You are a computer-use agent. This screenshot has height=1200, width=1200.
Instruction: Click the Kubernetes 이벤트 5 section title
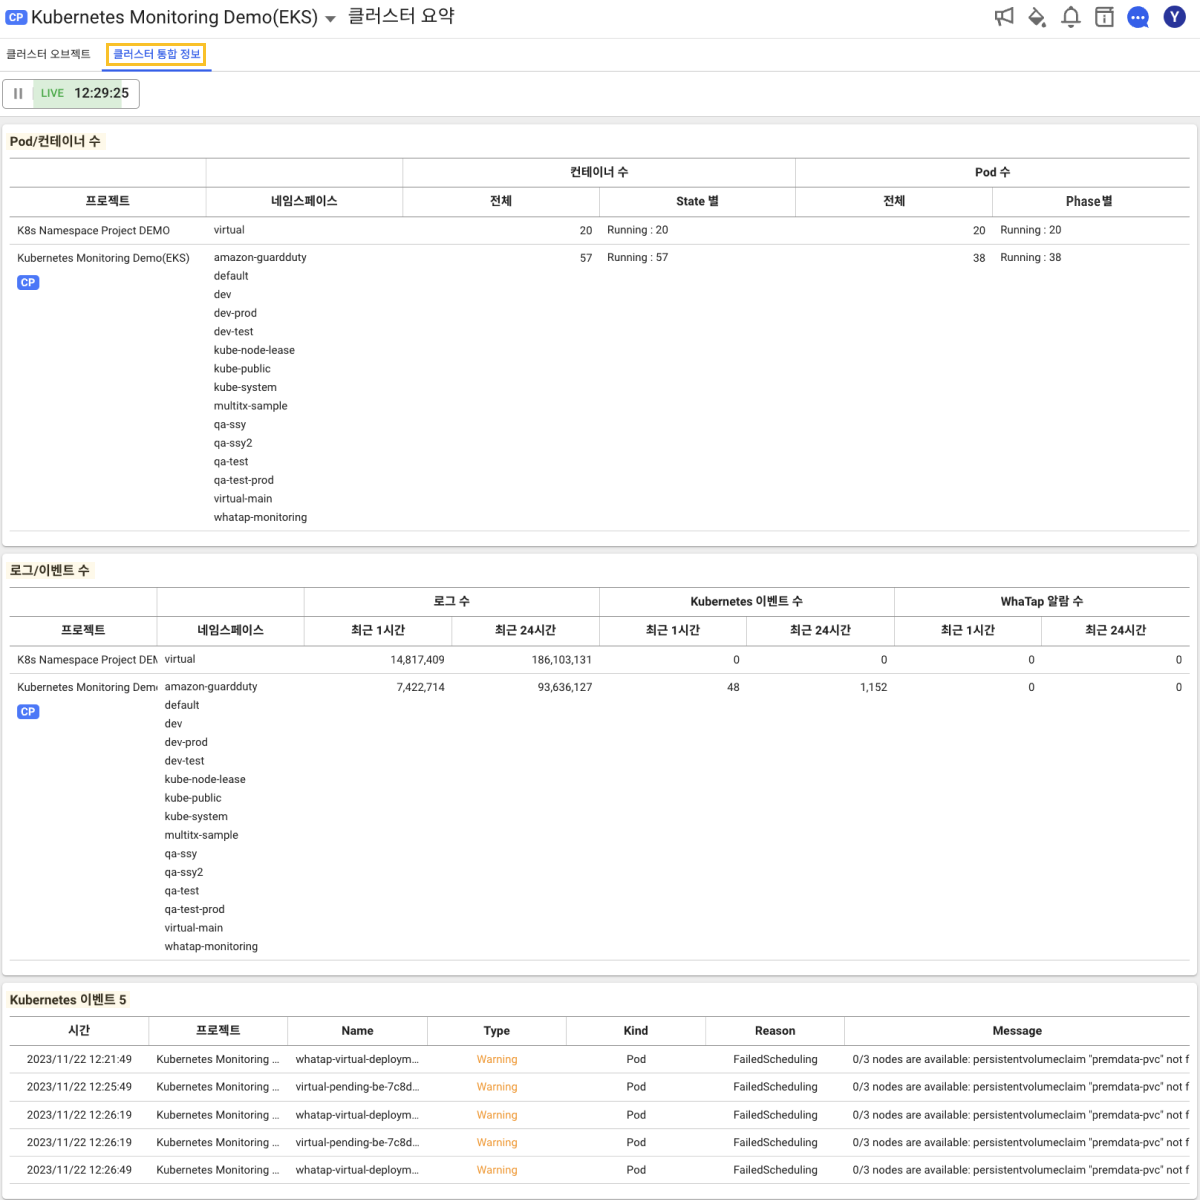(x=68, y=999)
